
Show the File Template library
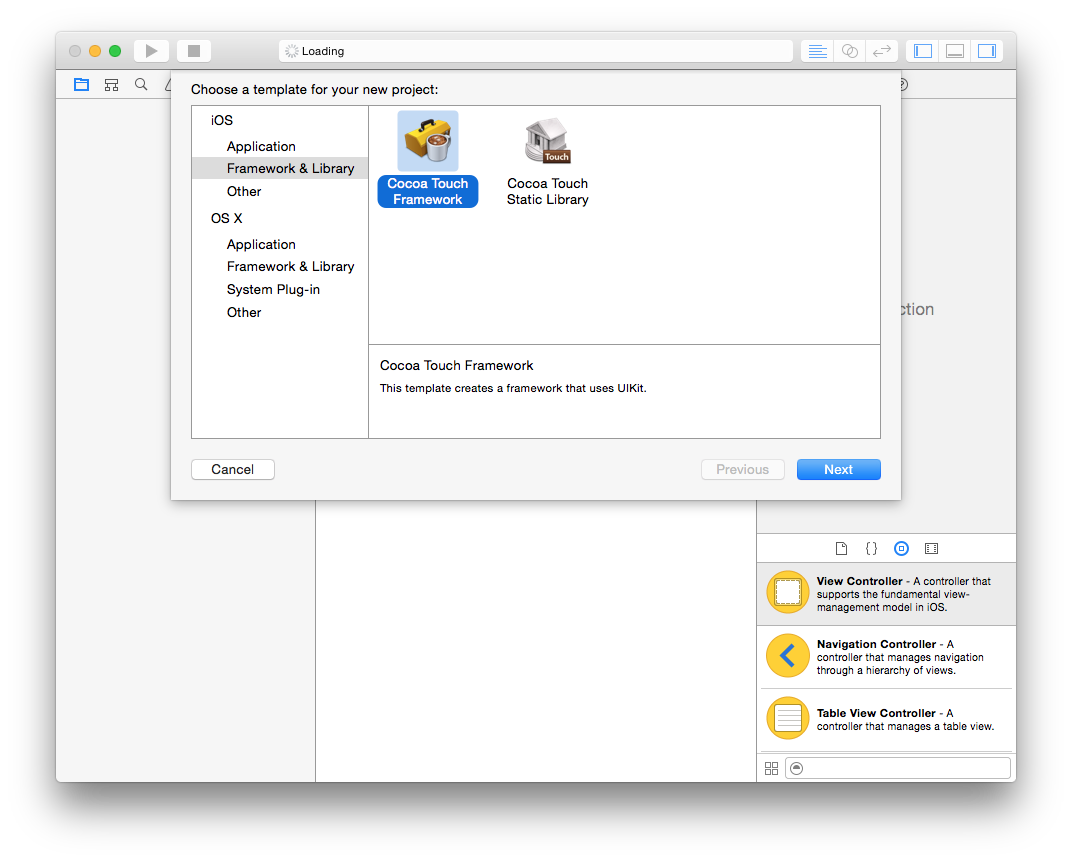pyautogui.click(x=841, y=548)
